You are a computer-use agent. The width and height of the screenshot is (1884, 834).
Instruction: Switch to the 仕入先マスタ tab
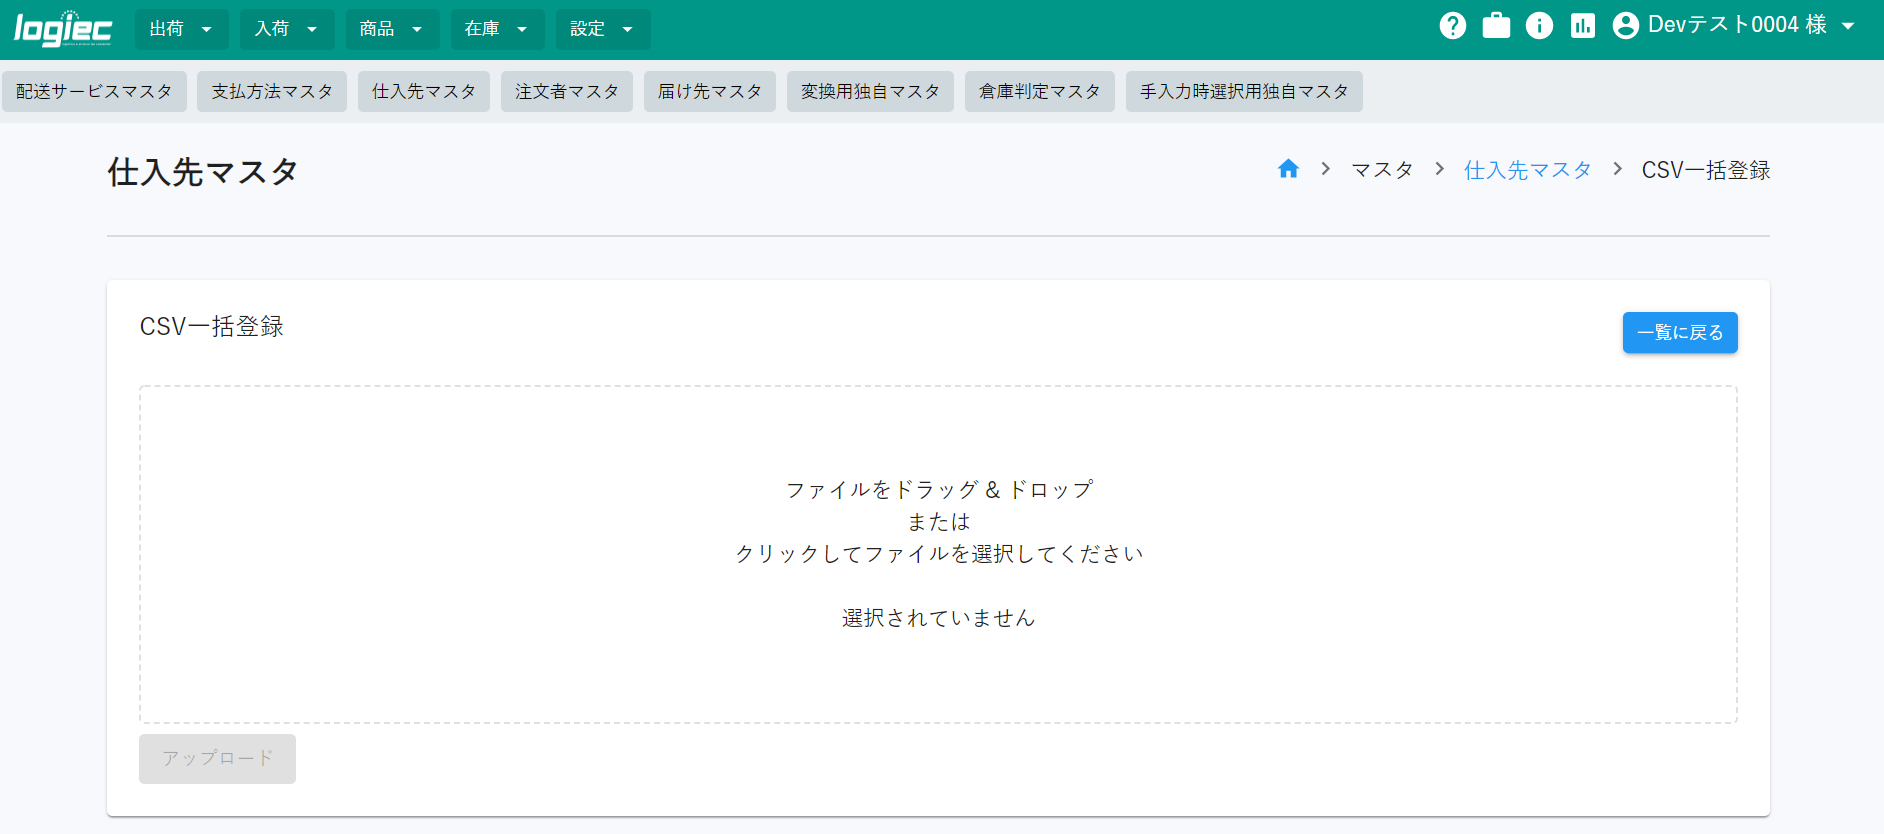(424, 91)
